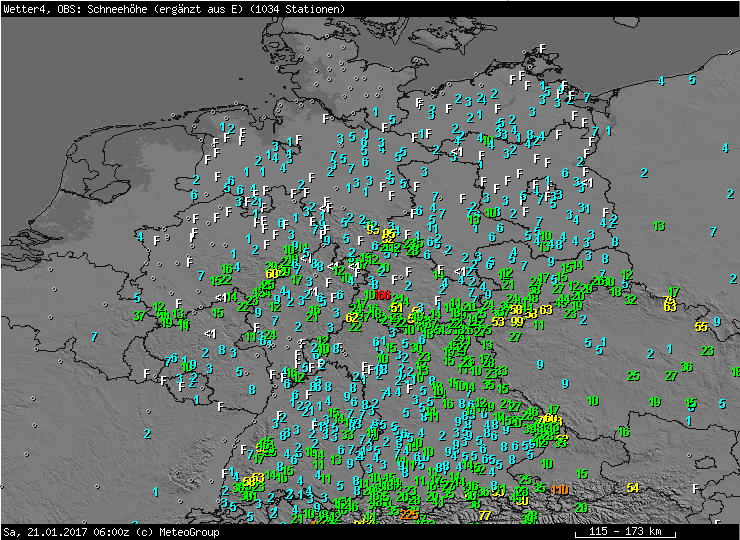This screenshot has width=740, height=540.
Task: Click the yellow 55 station reading
Action: tap(701, 326)
